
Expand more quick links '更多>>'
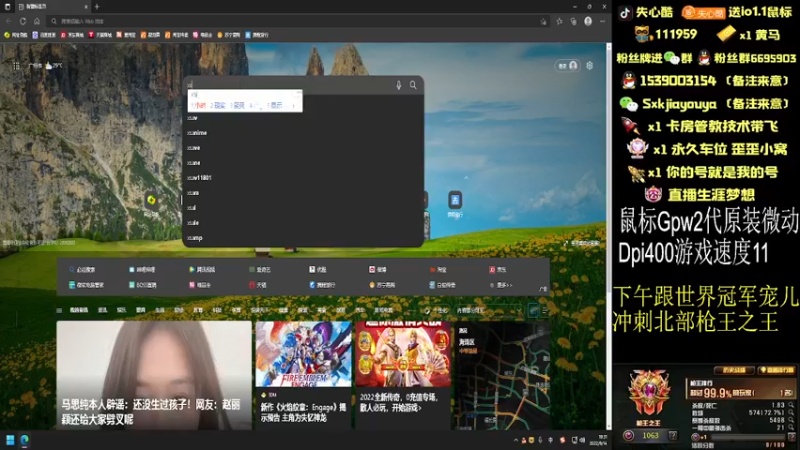coord(501,285)
